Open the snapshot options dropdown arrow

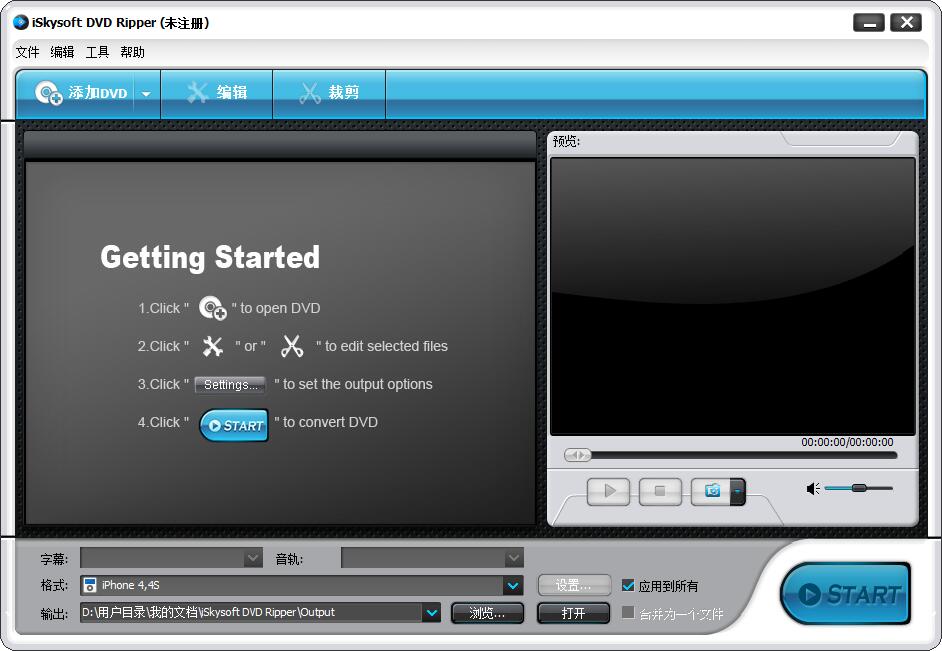tap(738, 491)
